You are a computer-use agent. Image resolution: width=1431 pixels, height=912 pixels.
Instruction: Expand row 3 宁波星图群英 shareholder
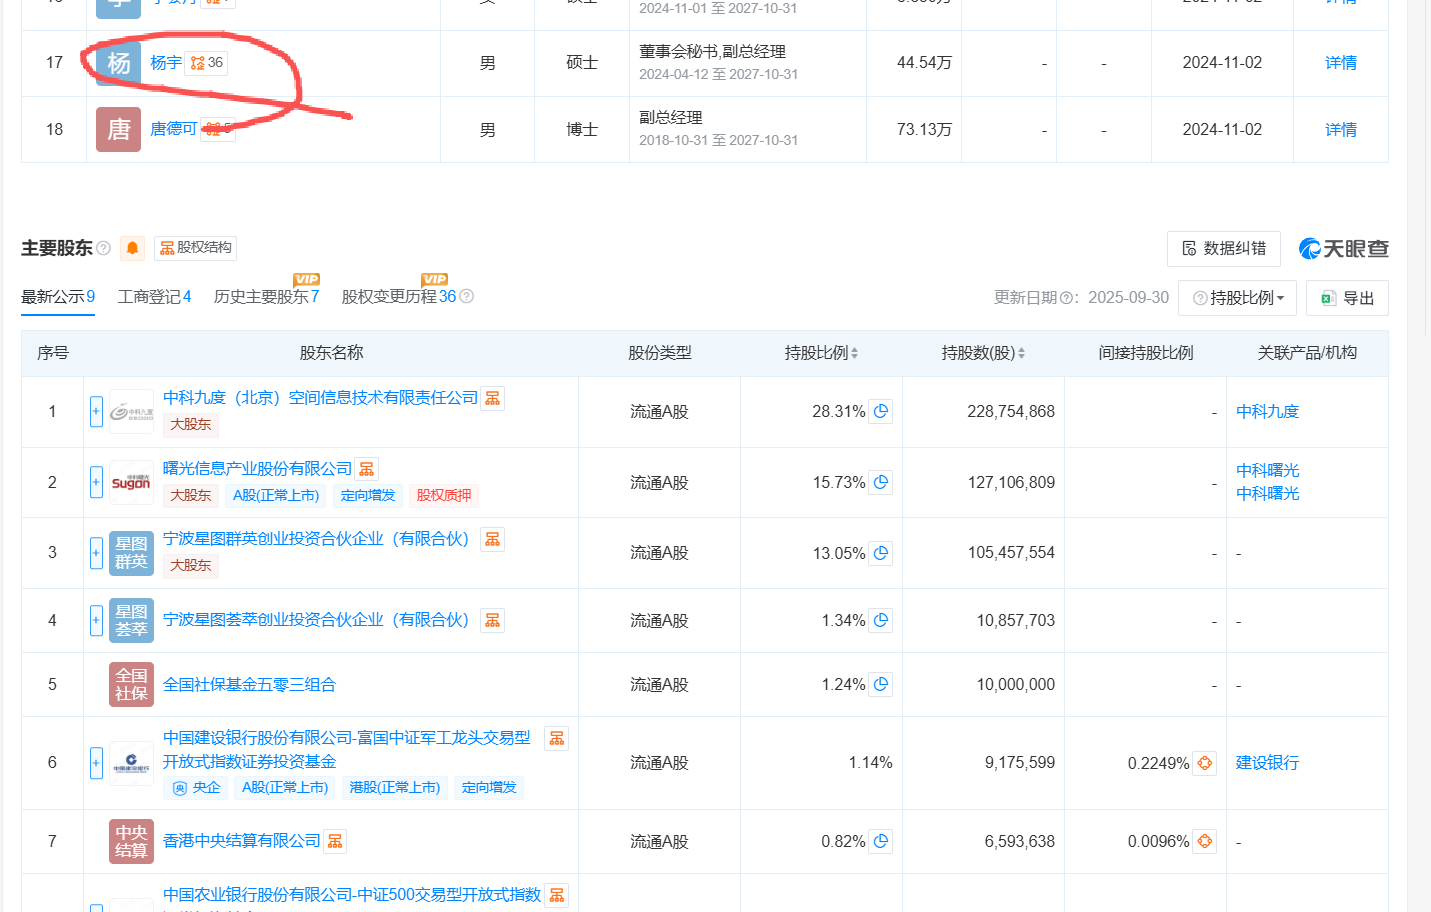[96, 553]
